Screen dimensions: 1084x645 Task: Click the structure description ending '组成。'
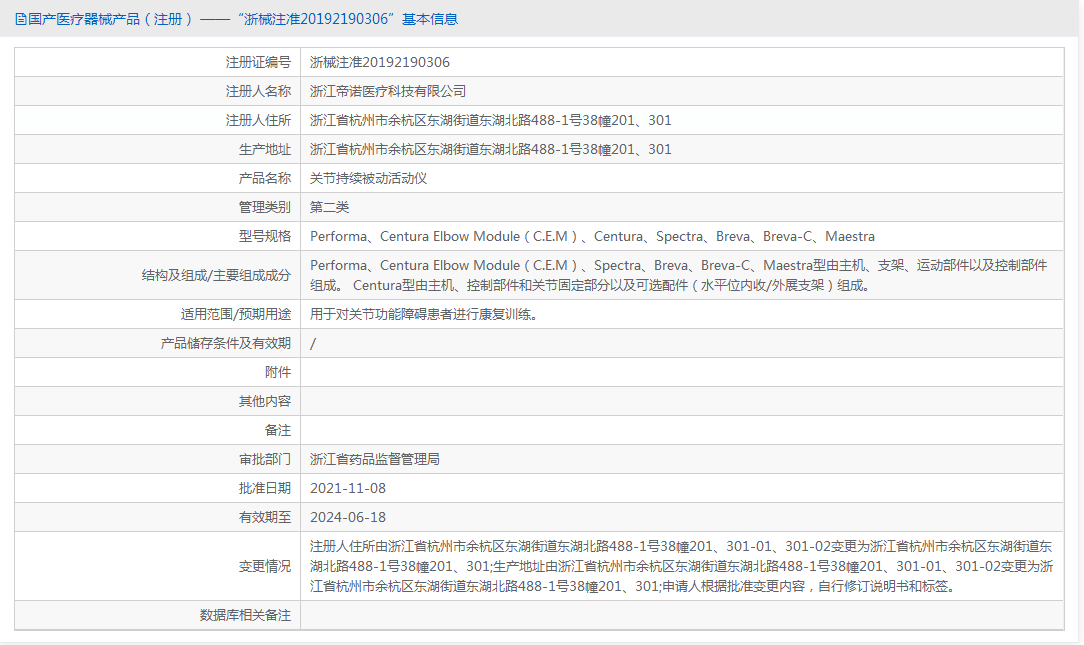point(679,275)
